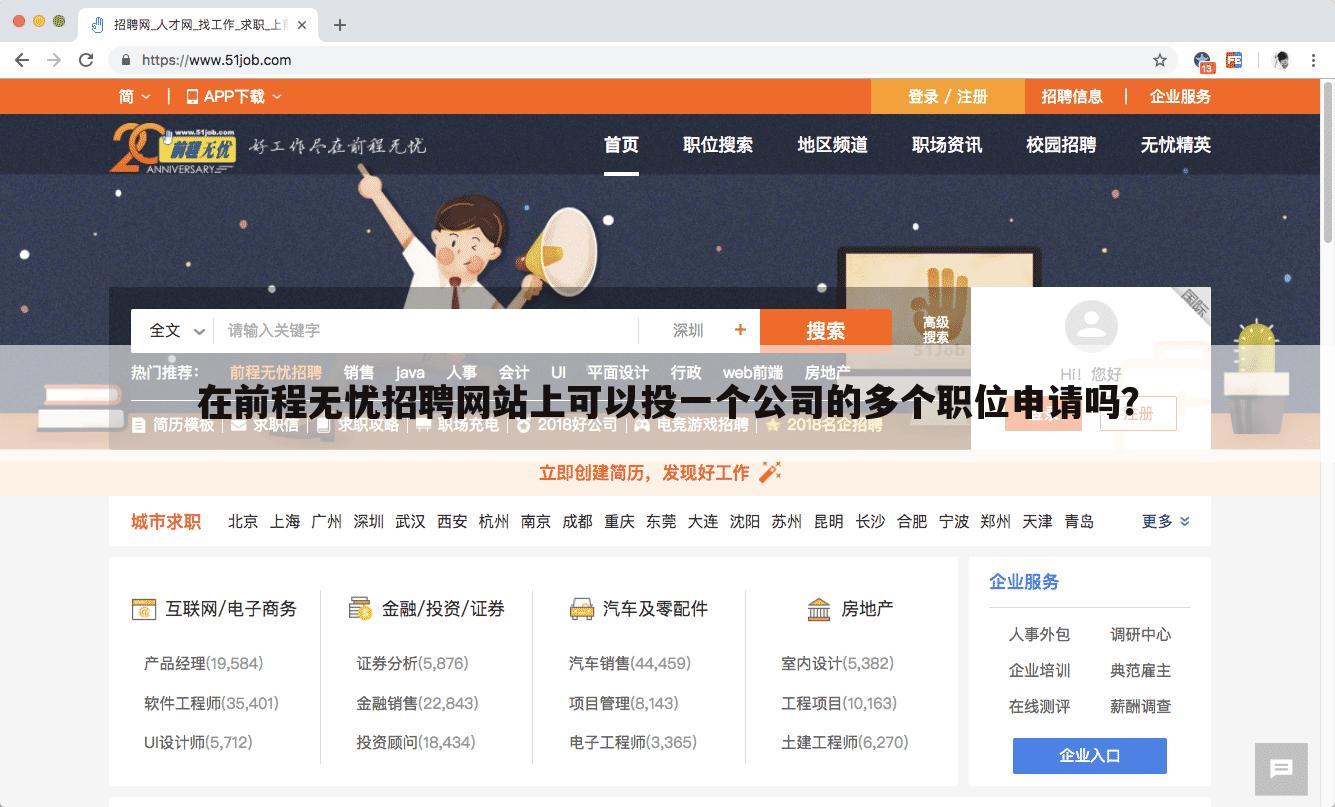Screen dimensions: 1335x807
Task: Expand 更多 cities list
Action: 1166,521
